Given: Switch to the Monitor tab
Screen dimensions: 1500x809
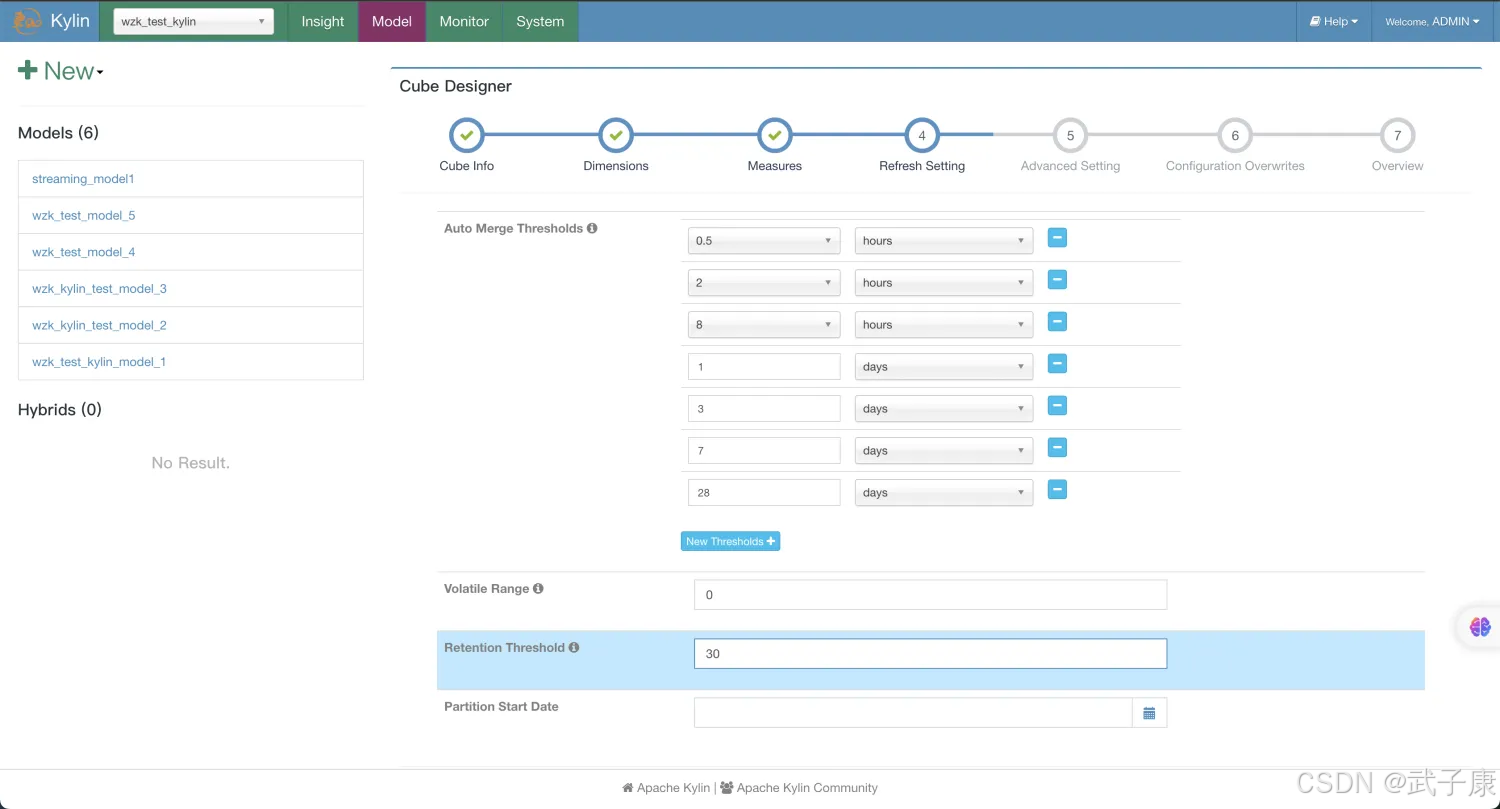Looking at the screenshot, I should tap(464, 21).
